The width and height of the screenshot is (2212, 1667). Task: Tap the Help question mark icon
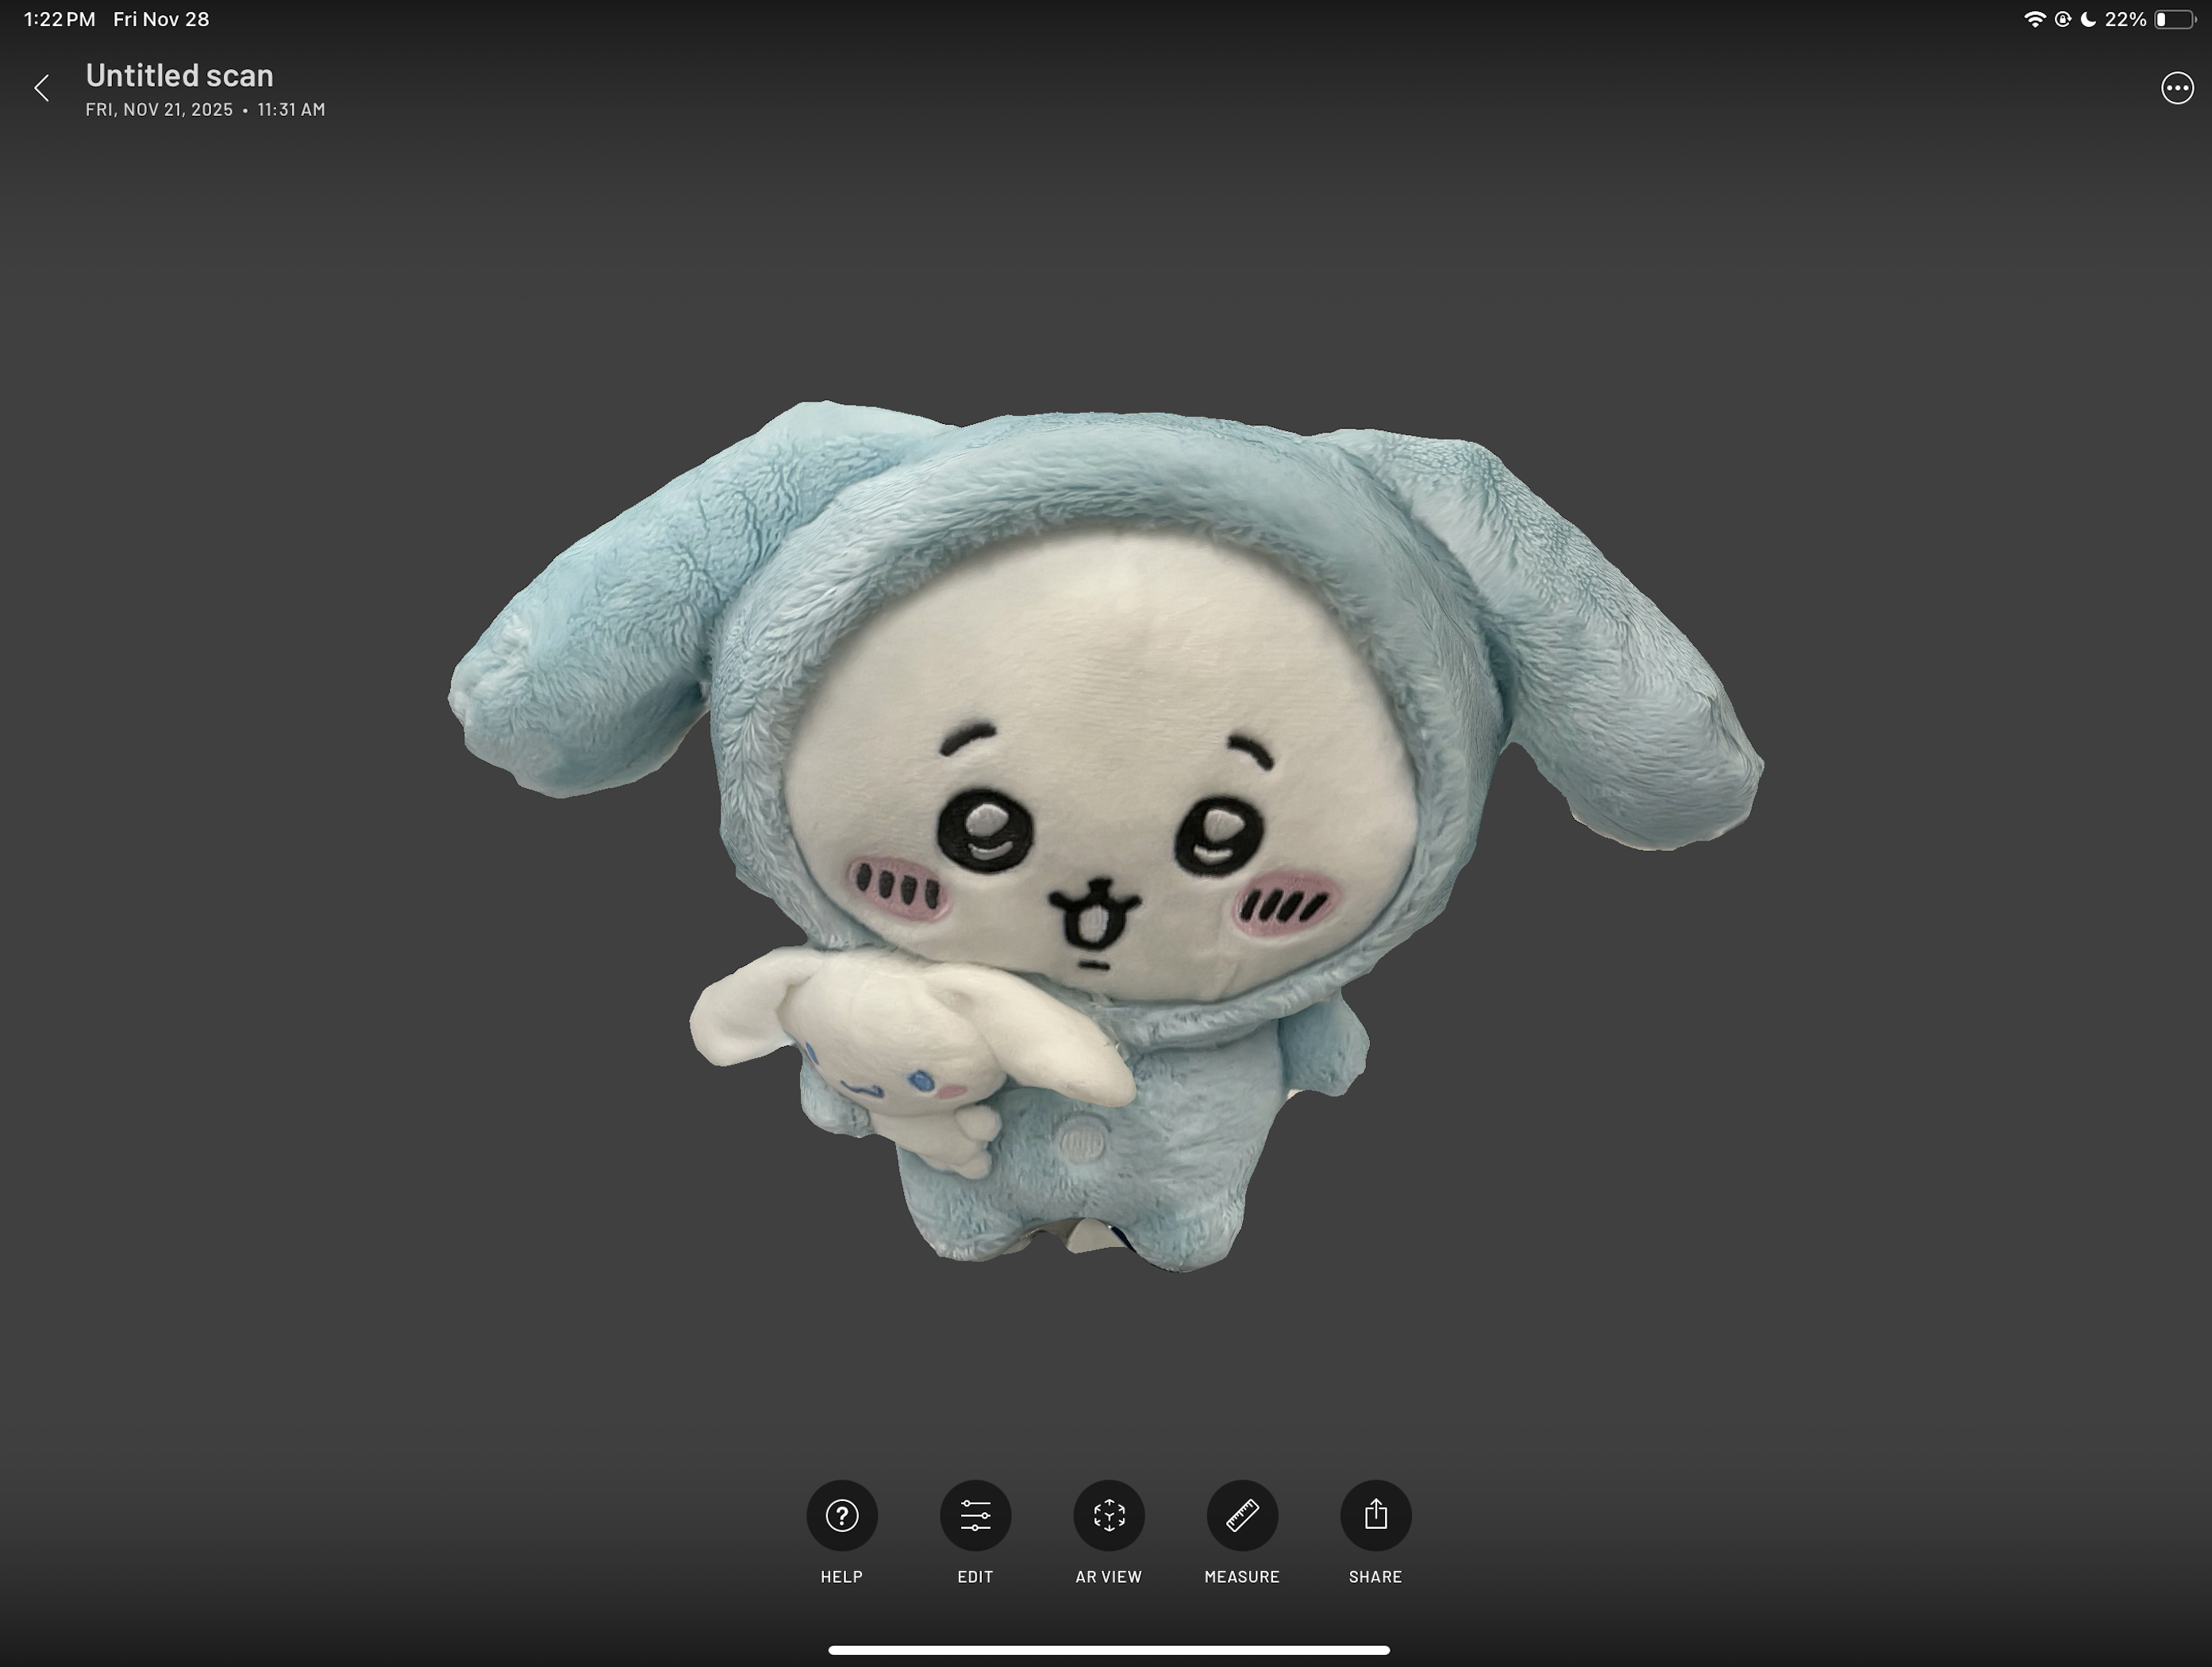click(842, 1515)
